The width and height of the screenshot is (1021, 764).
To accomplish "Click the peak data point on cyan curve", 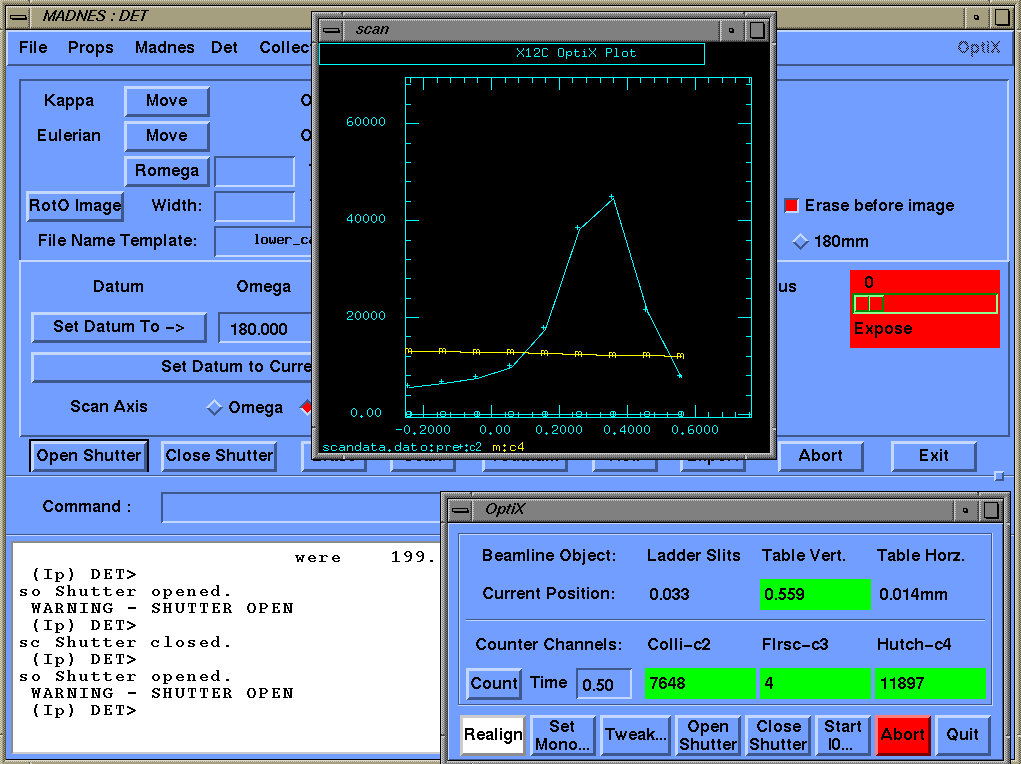I will click(x=611, y=197).
